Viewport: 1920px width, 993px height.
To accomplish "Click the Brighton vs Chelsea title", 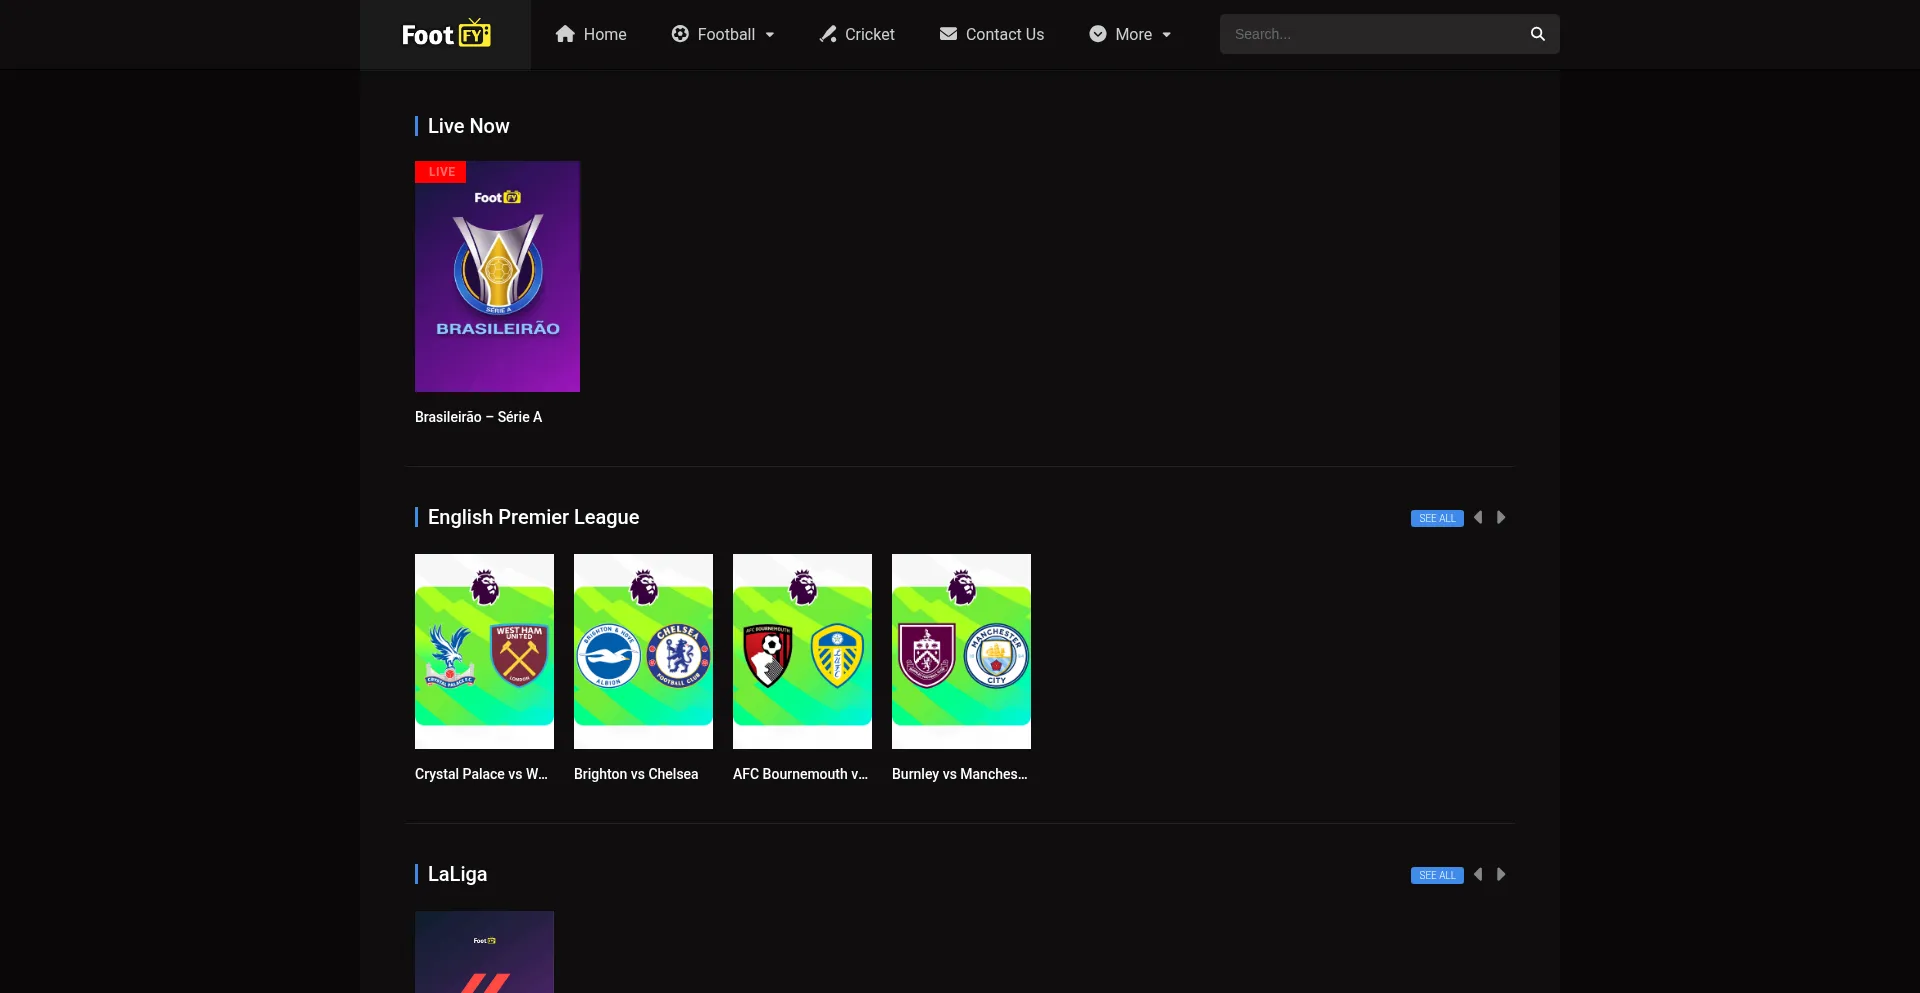I will tap(636, 774).
